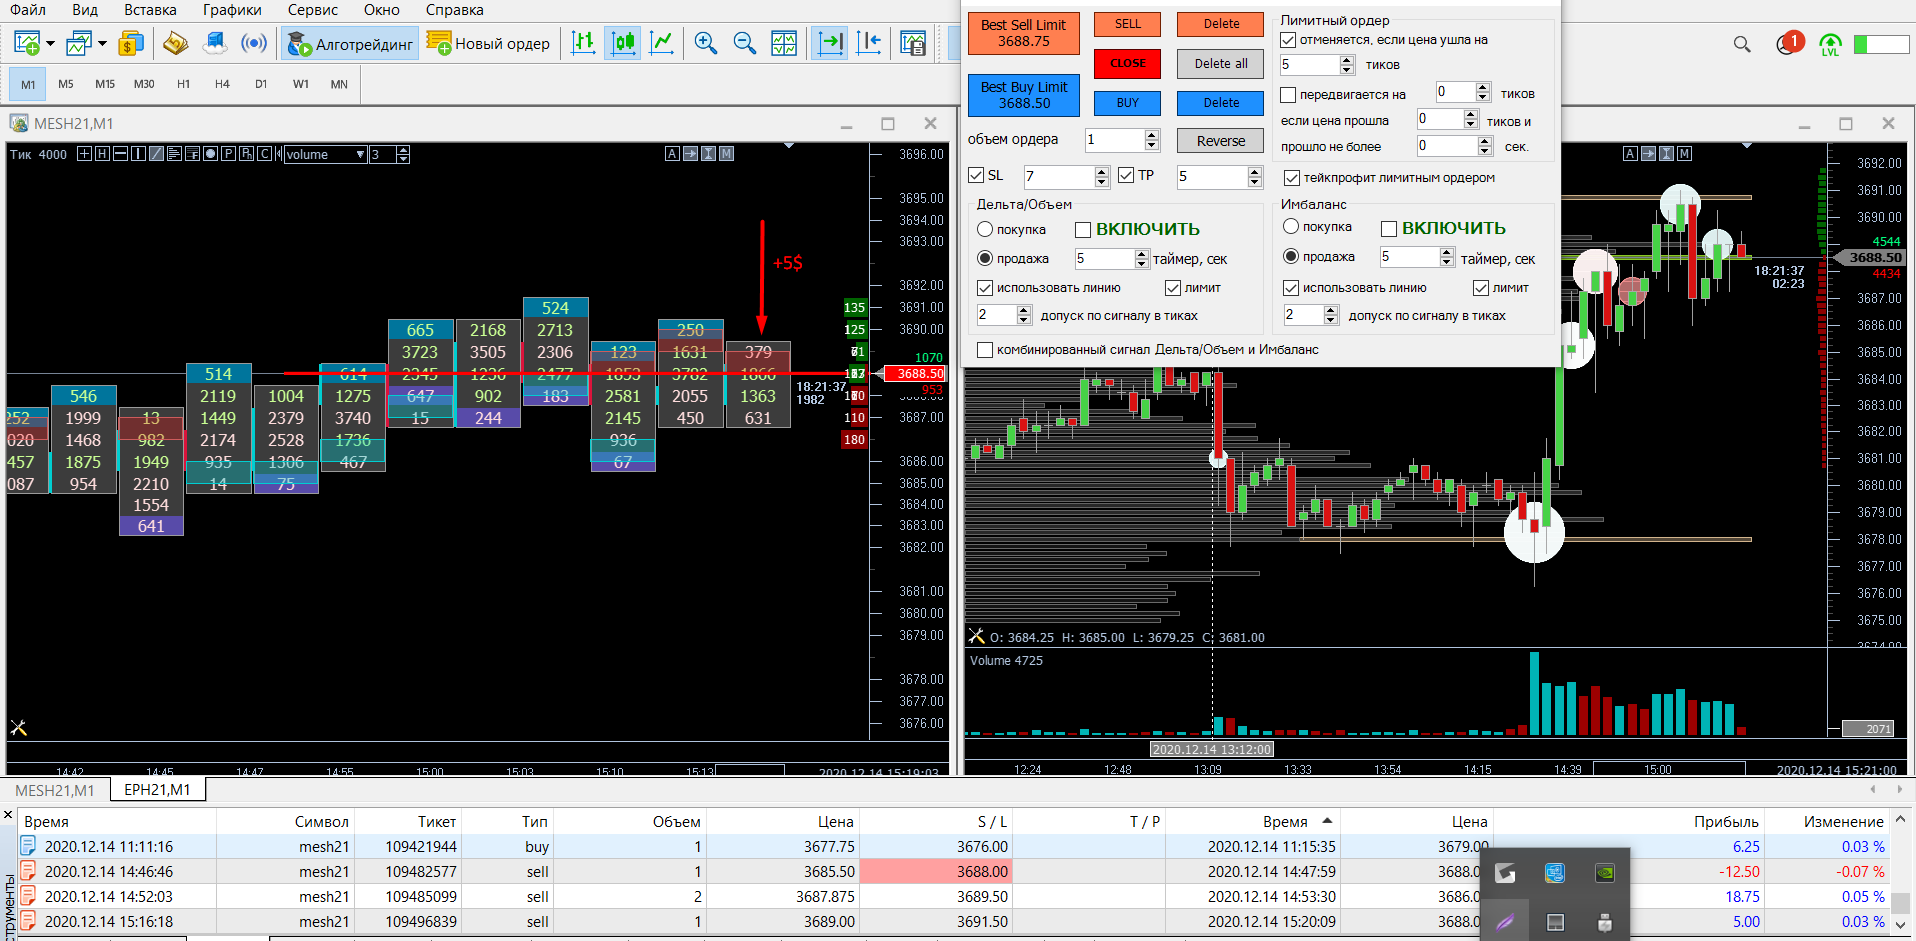Click the filled circle icon in tick chart toolbar

click(210, 154)
